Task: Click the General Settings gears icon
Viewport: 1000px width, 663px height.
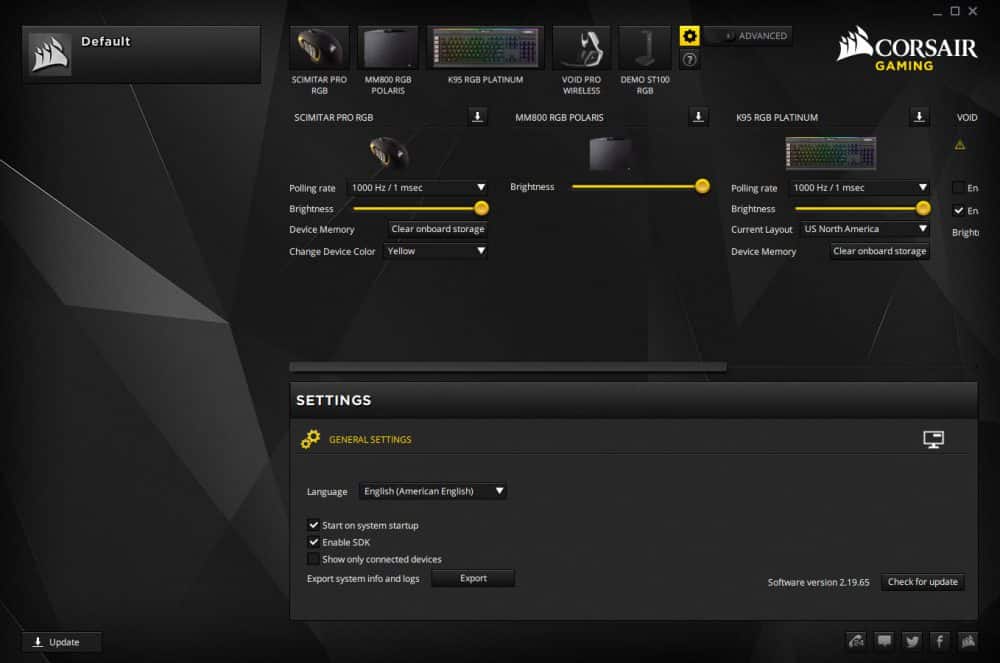Action: [x=311, y=439]
